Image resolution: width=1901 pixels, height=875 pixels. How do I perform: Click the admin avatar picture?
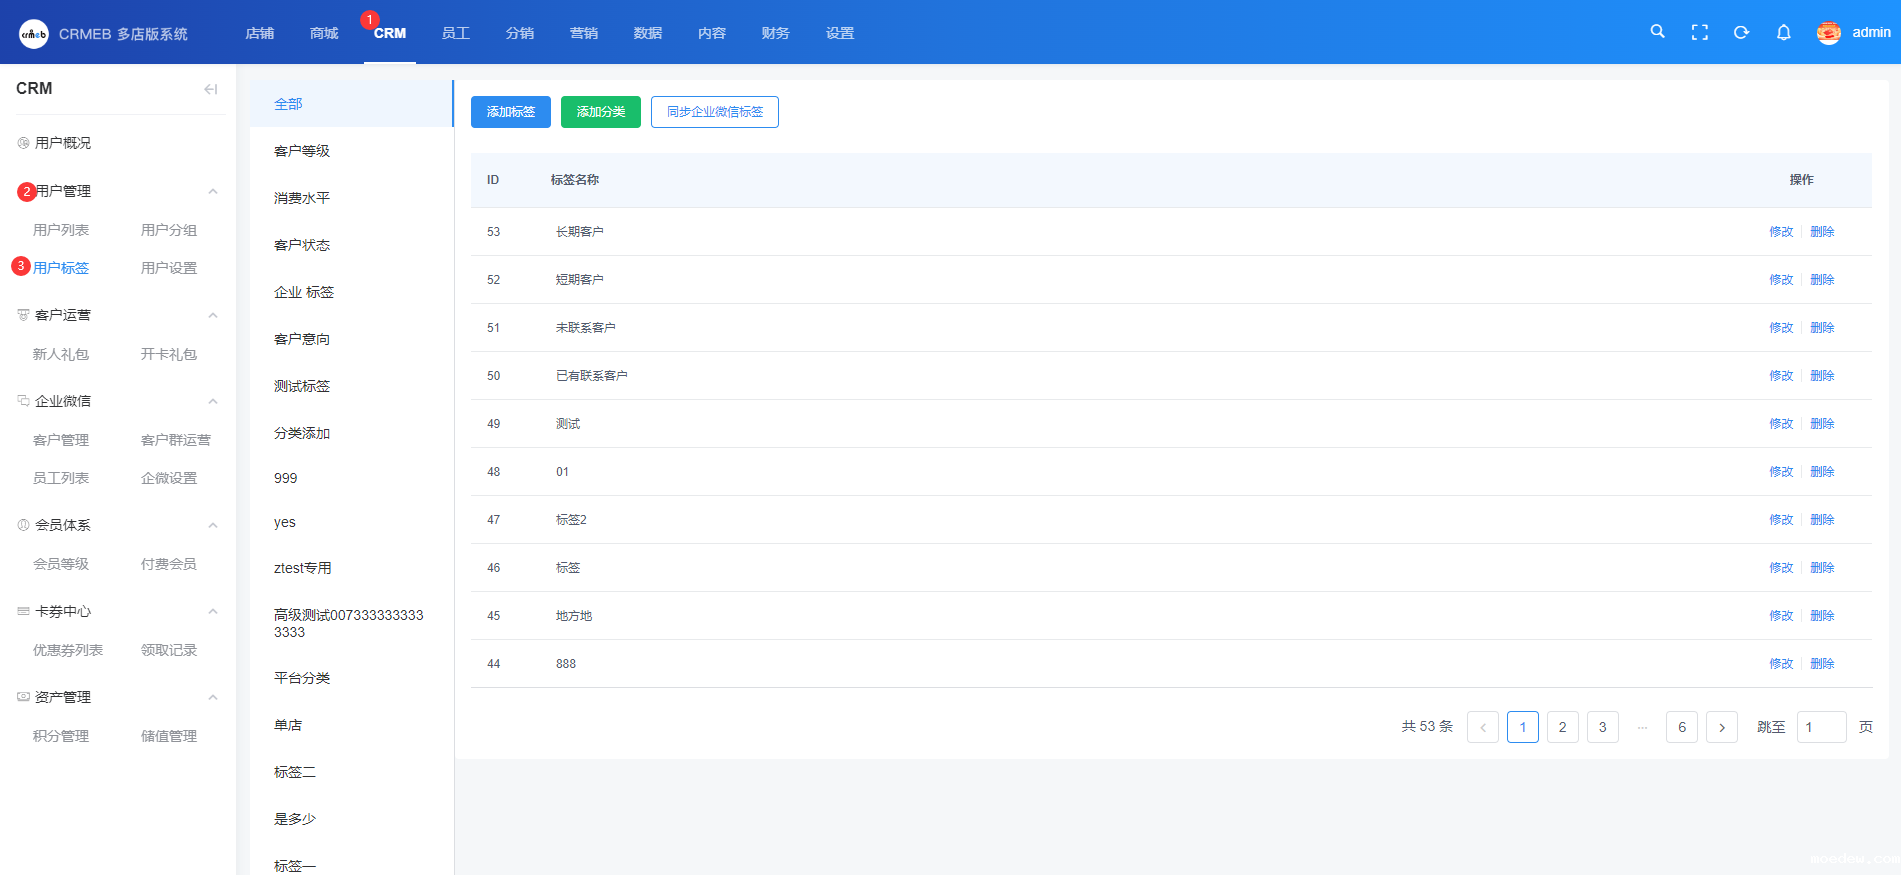(x=1828, y=33)
